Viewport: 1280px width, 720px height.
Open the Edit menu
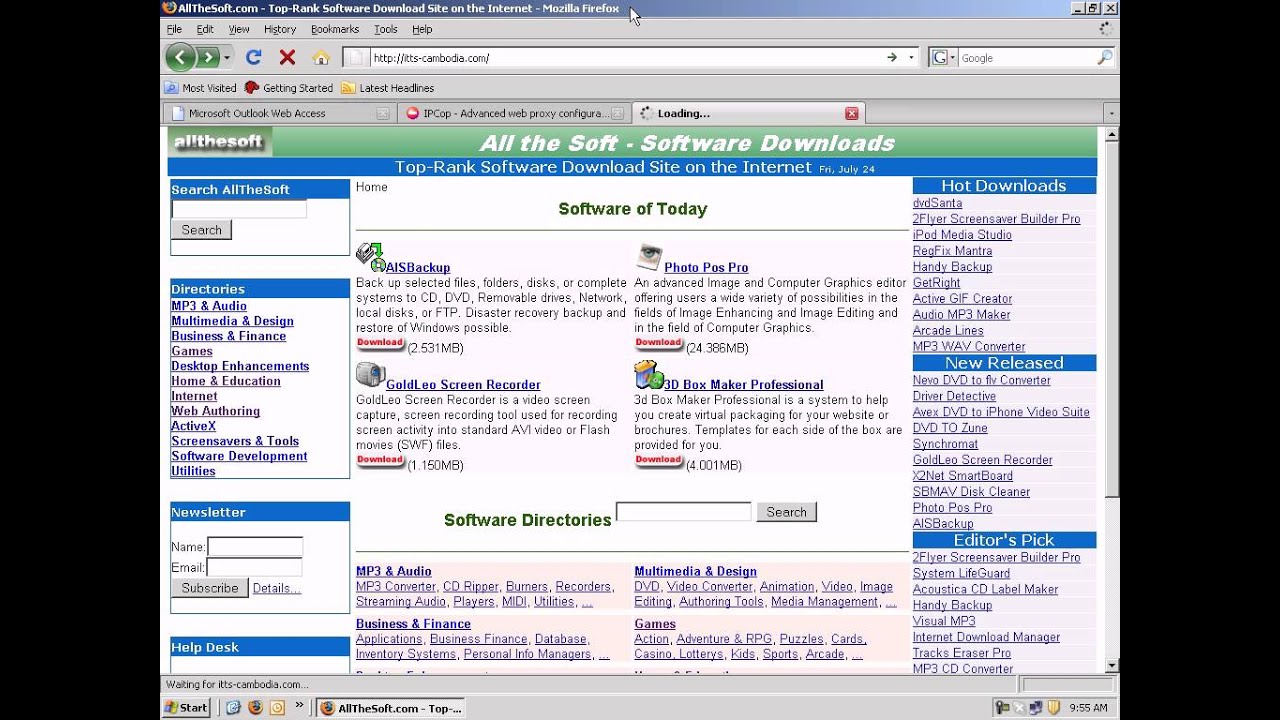coord(205,29)
